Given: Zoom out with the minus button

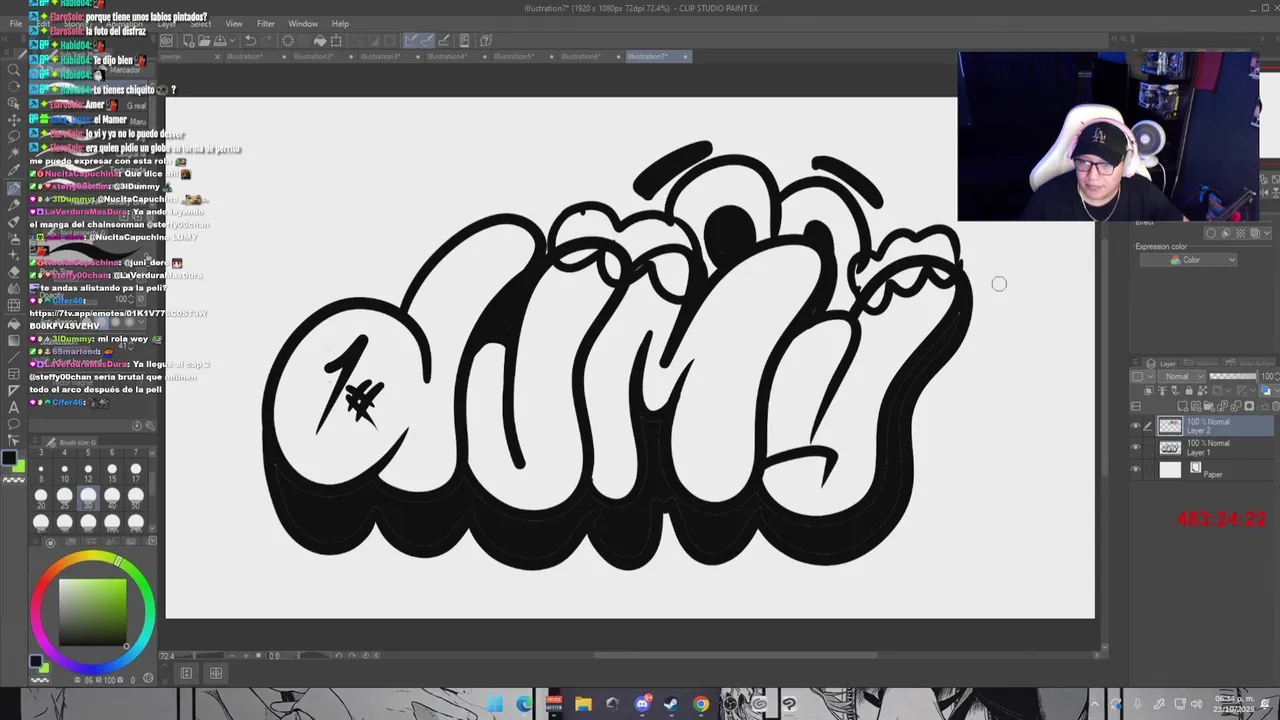Looking at the screenshot, I should 232,656.
